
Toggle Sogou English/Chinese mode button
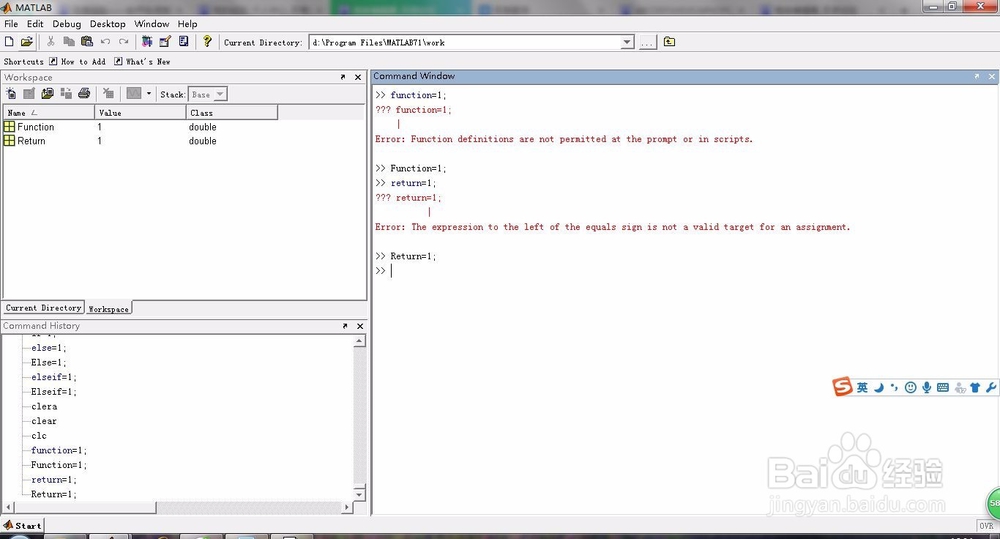[x=862, y=387]
